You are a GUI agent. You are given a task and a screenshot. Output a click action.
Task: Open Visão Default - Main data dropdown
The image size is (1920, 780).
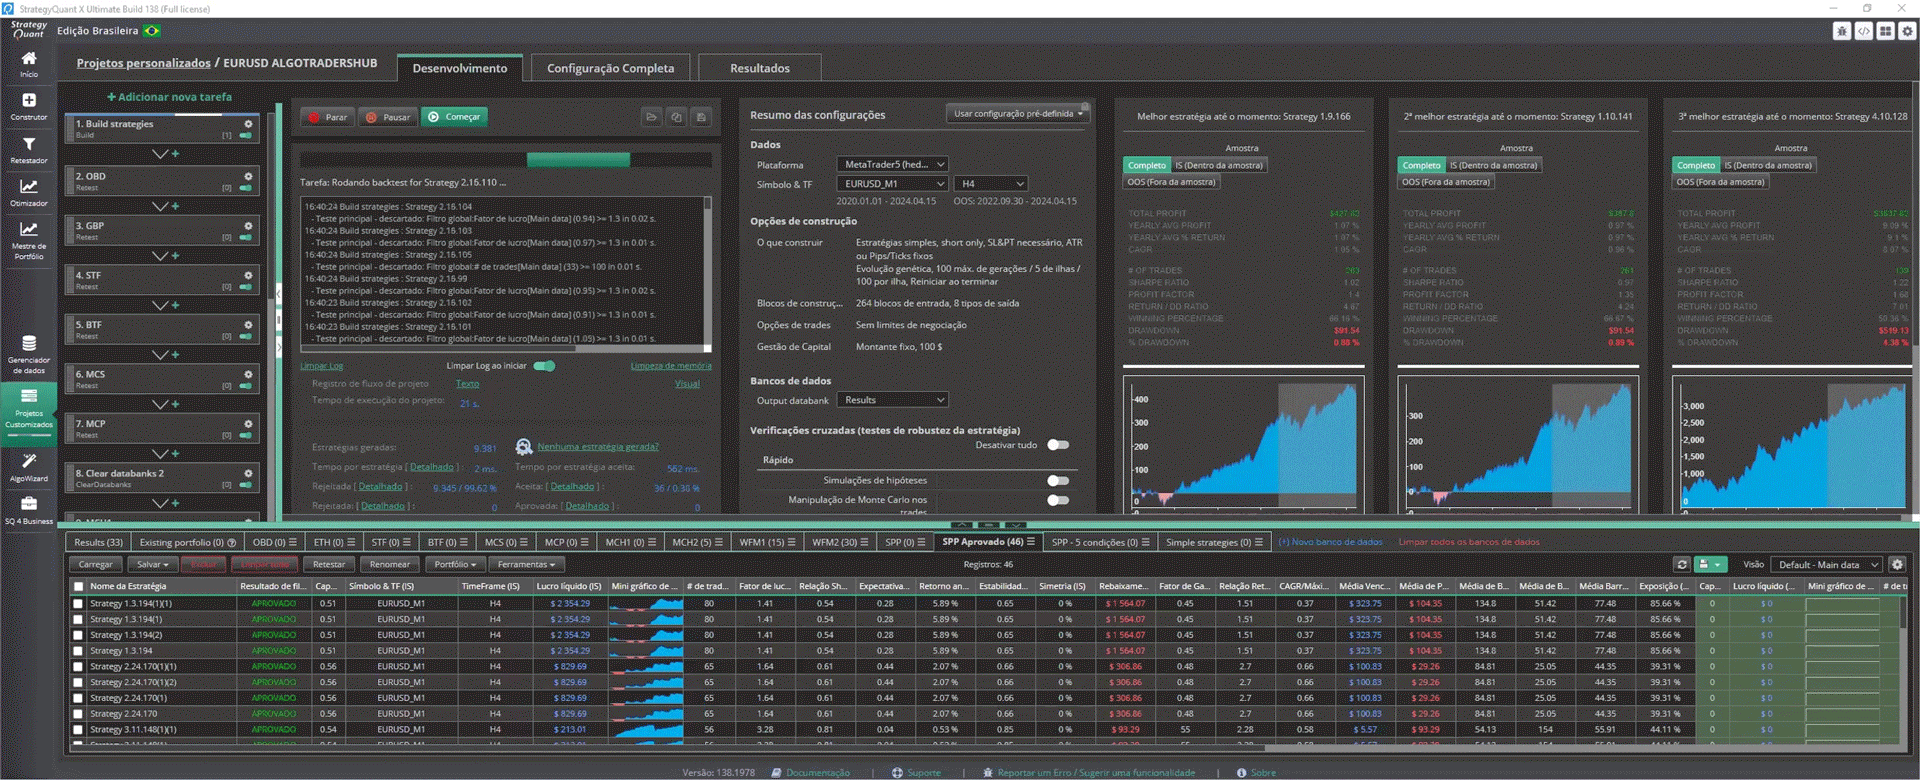1826,564
